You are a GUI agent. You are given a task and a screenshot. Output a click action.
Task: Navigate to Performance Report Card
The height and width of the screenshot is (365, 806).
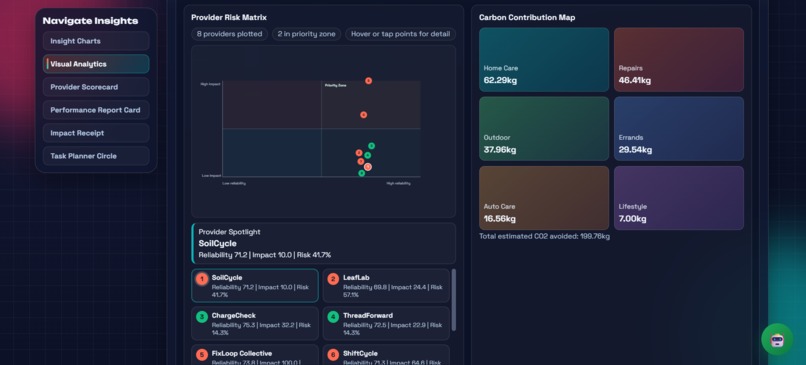coord(96,110)
